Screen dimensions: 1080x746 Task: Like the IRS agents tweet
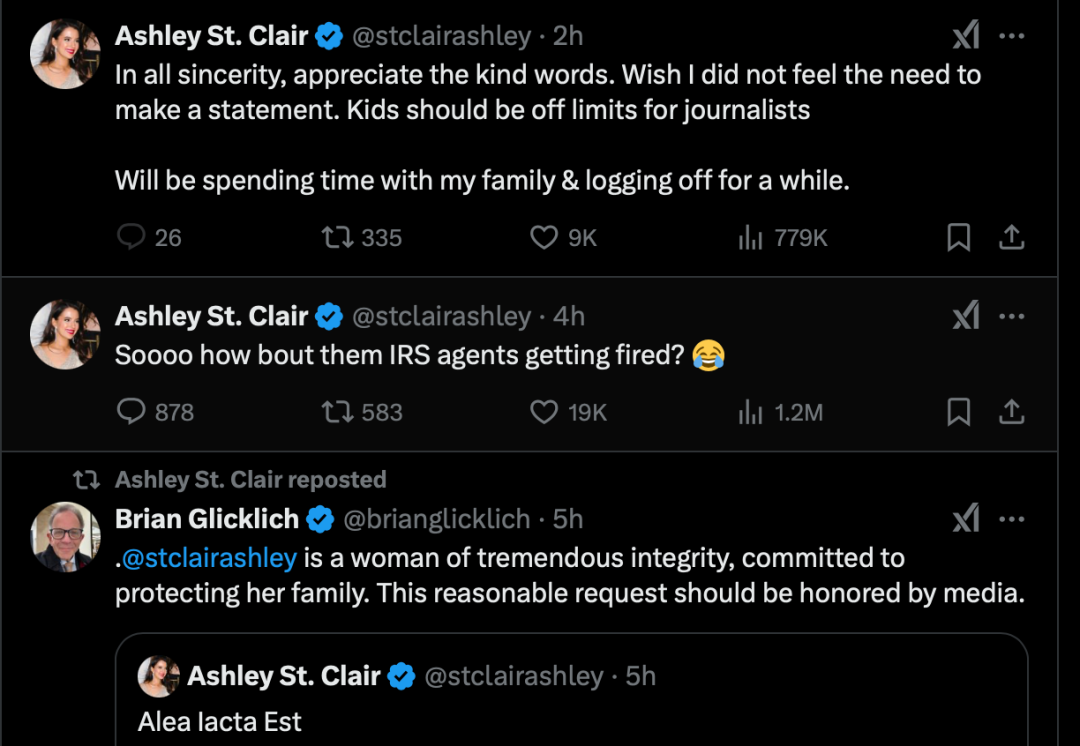pyautogui.click(x=568, y=412)
